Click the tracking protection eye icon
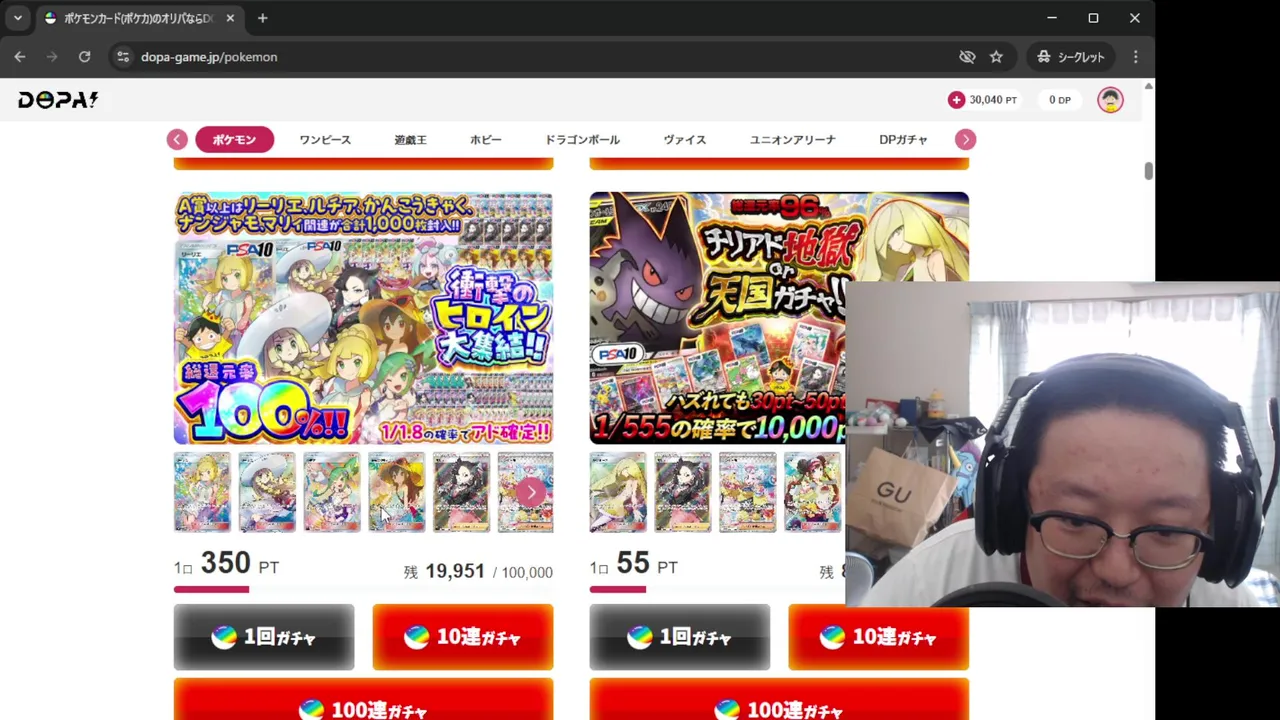1280x720 pixels. click(x=967, y=57)
